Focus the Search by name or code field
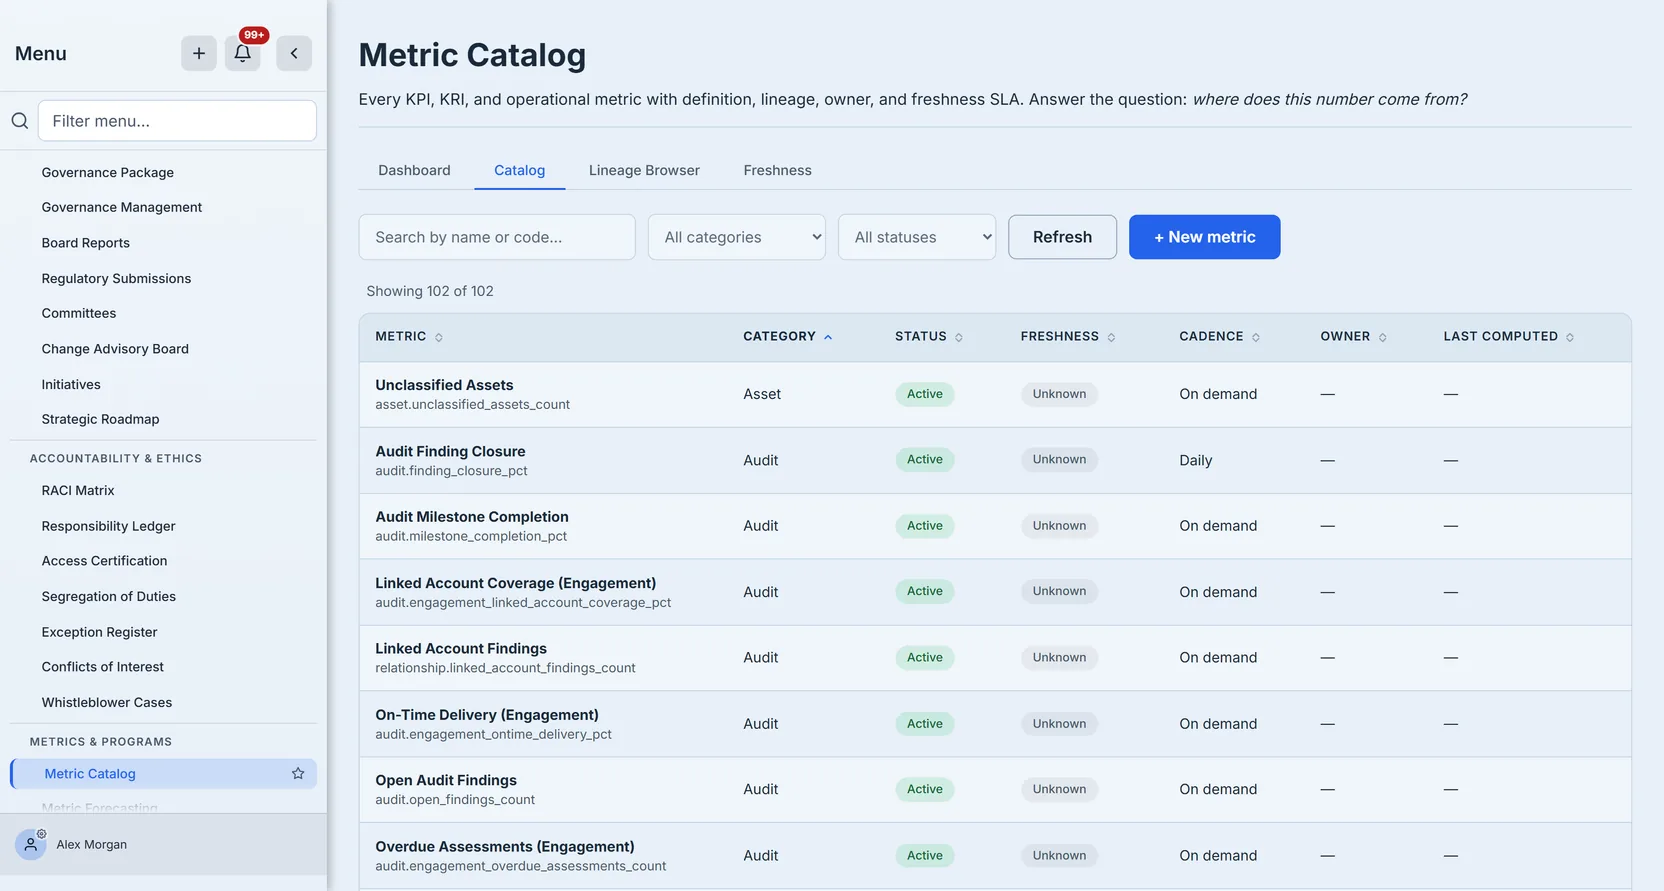1664x891 pixels. tap(497, 237)
